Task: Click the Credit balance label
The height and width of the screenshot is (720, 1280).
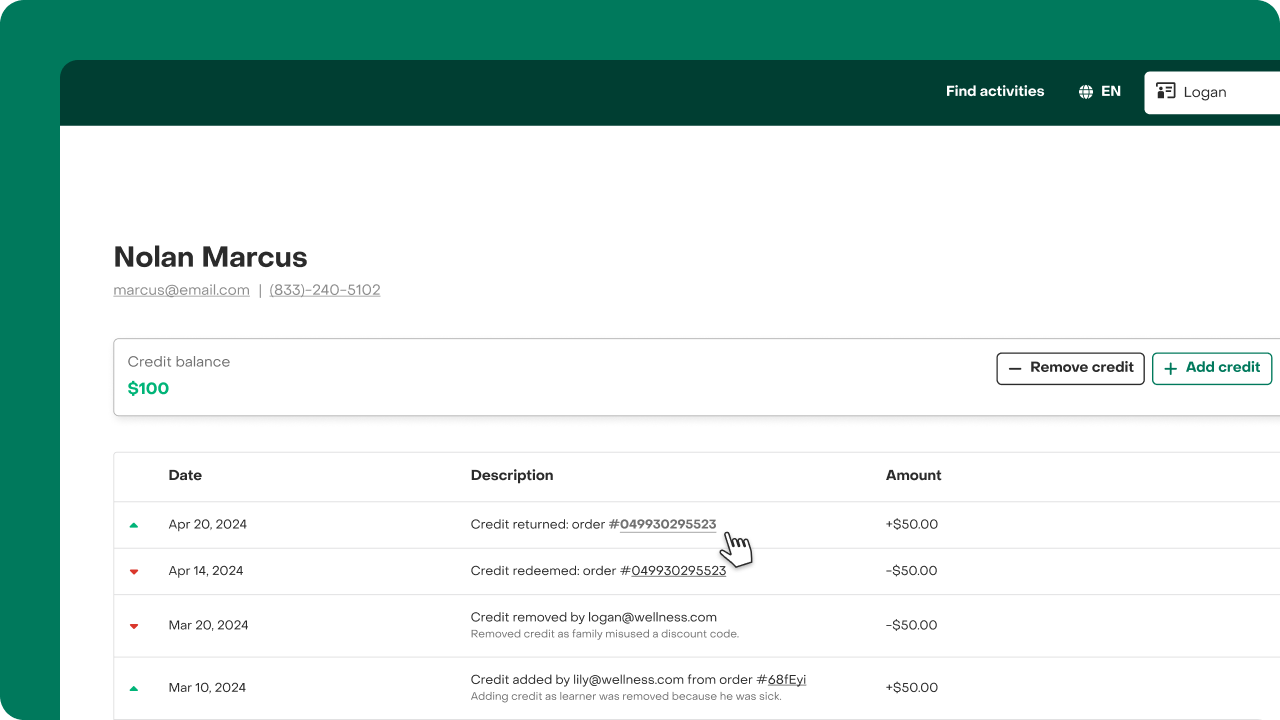Action: point(179,361)
